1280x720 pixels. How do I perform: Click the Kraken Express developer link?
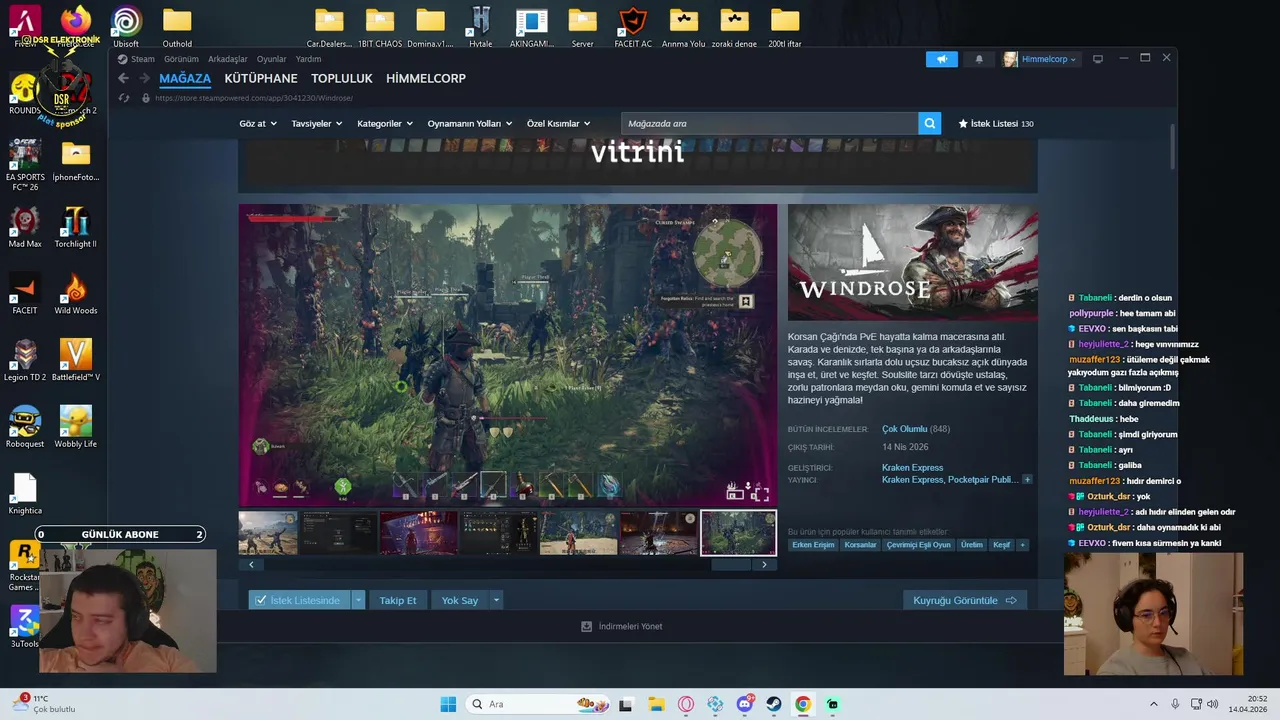(x=912, y=467)
